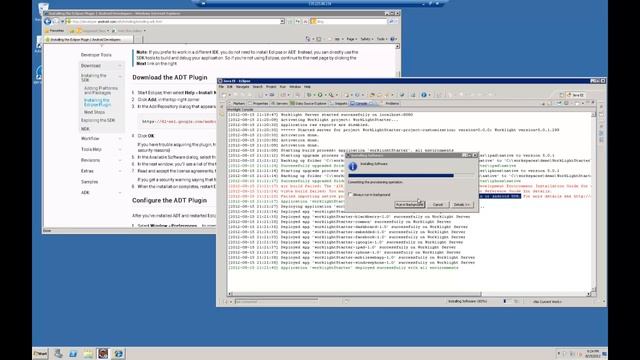Click the first pinned icon right of Start
Viewport: 640px width, 360px height.
[58, 353]
